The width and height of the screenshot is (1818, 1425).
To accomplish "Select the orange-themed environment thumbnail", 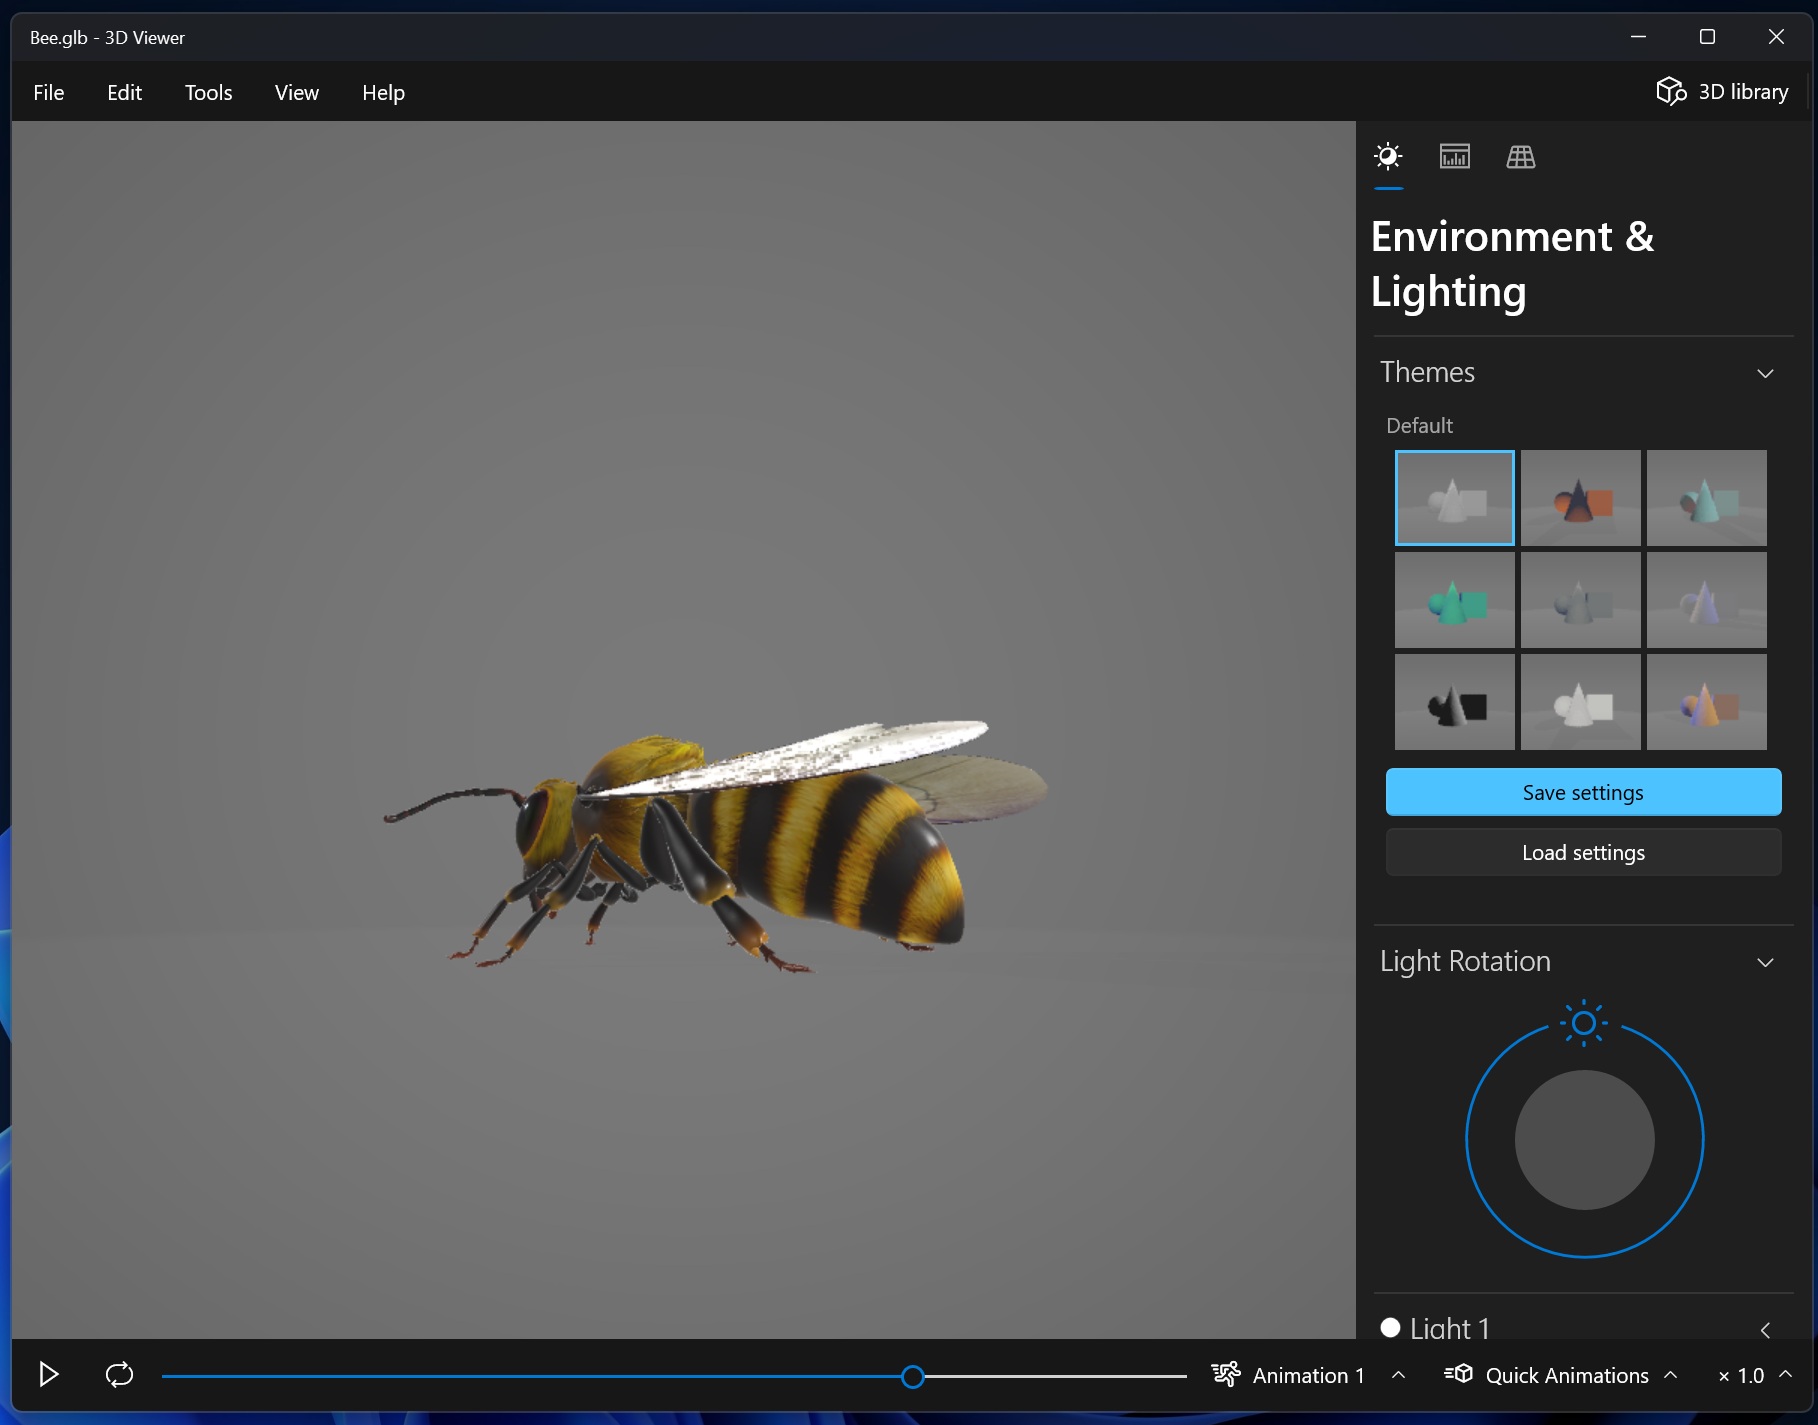I will 1580,498.
